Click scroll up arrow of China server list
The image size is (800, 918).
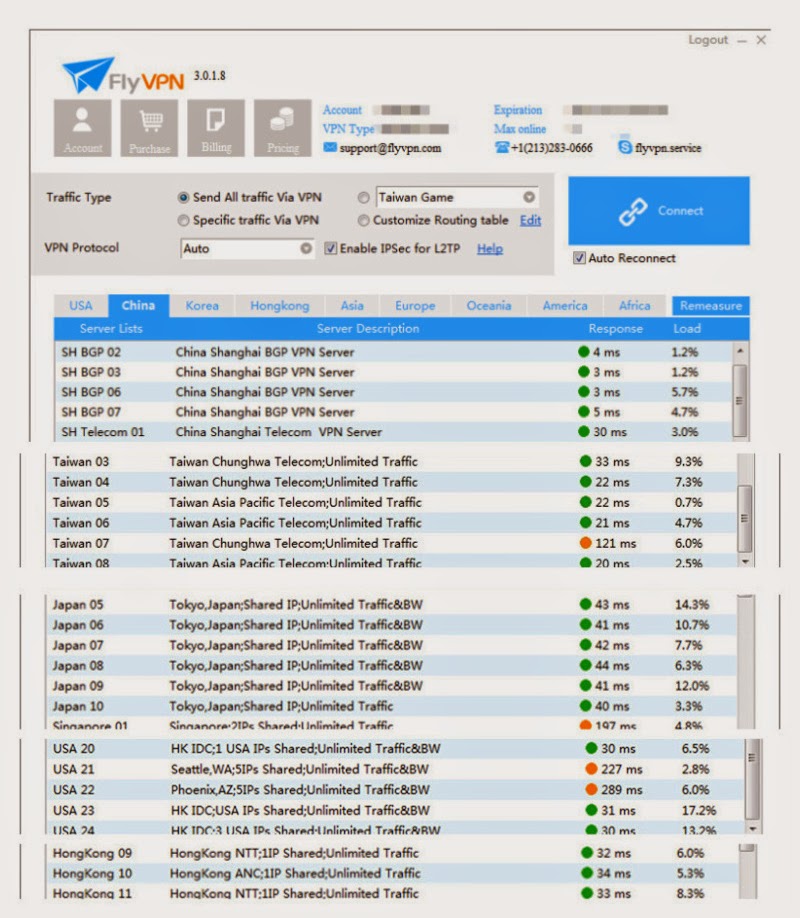click(740, 351)
